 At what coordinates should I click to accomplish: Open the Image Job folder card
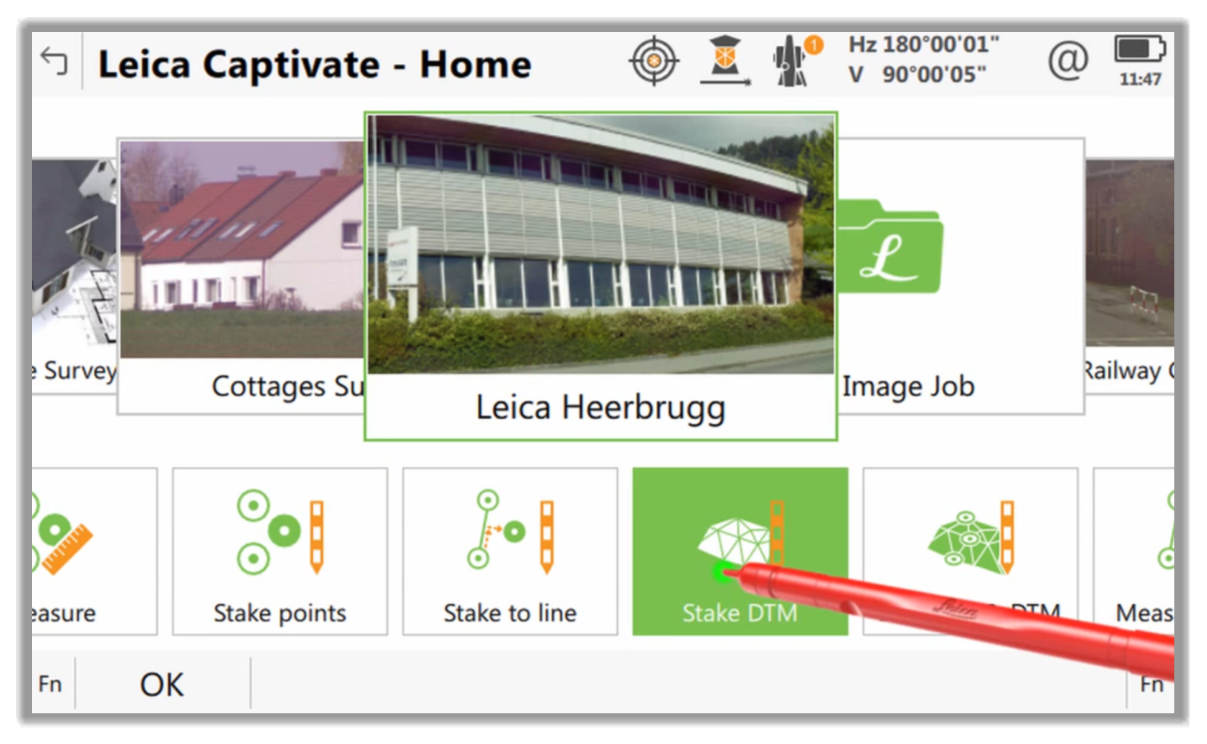960,276
